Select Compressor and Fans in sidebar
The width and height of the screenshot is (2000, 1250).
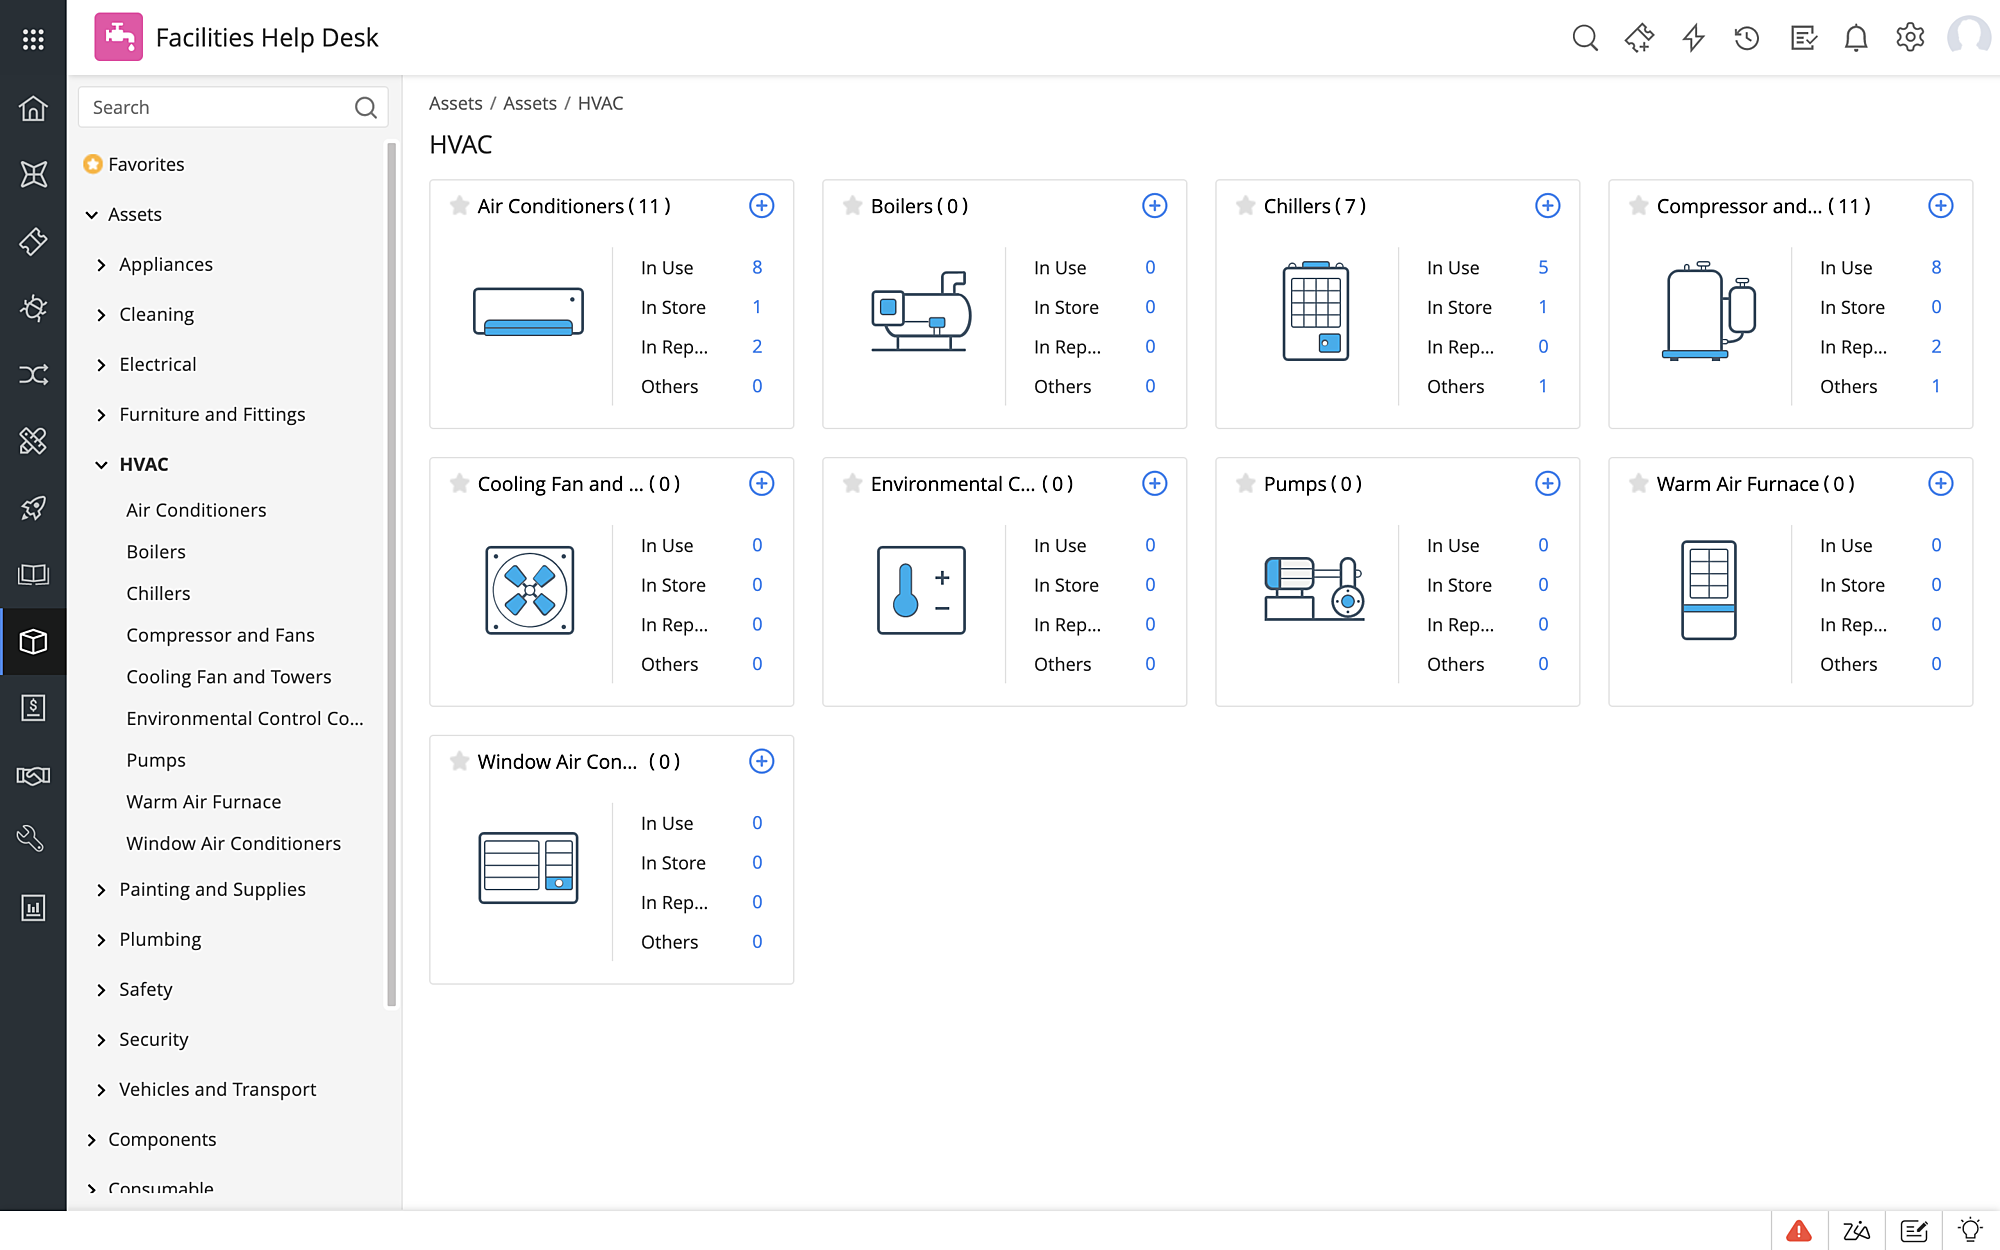point(220,635)
